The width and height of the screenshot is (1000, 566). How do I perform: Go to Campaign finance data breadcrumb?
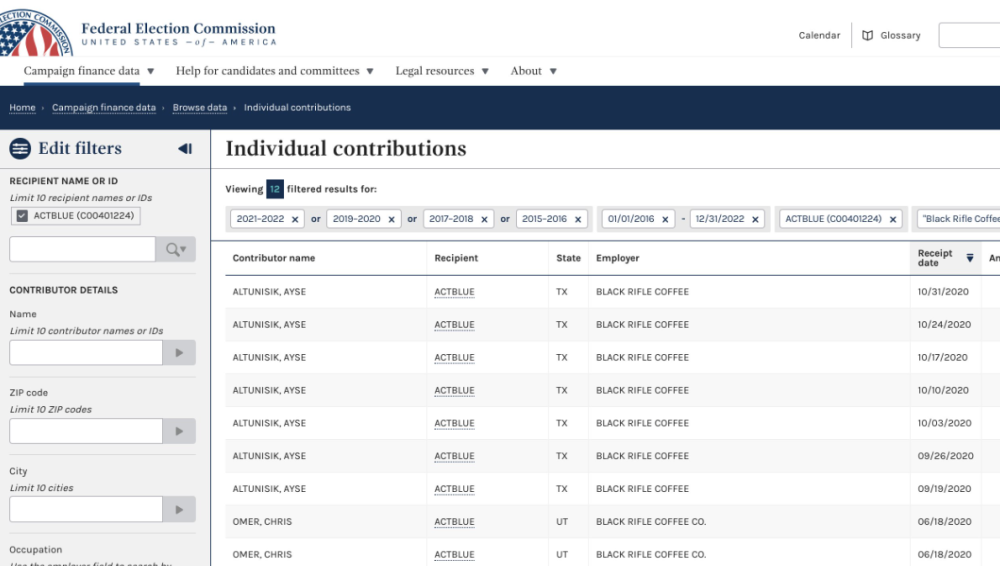click(x=104, y=107)
